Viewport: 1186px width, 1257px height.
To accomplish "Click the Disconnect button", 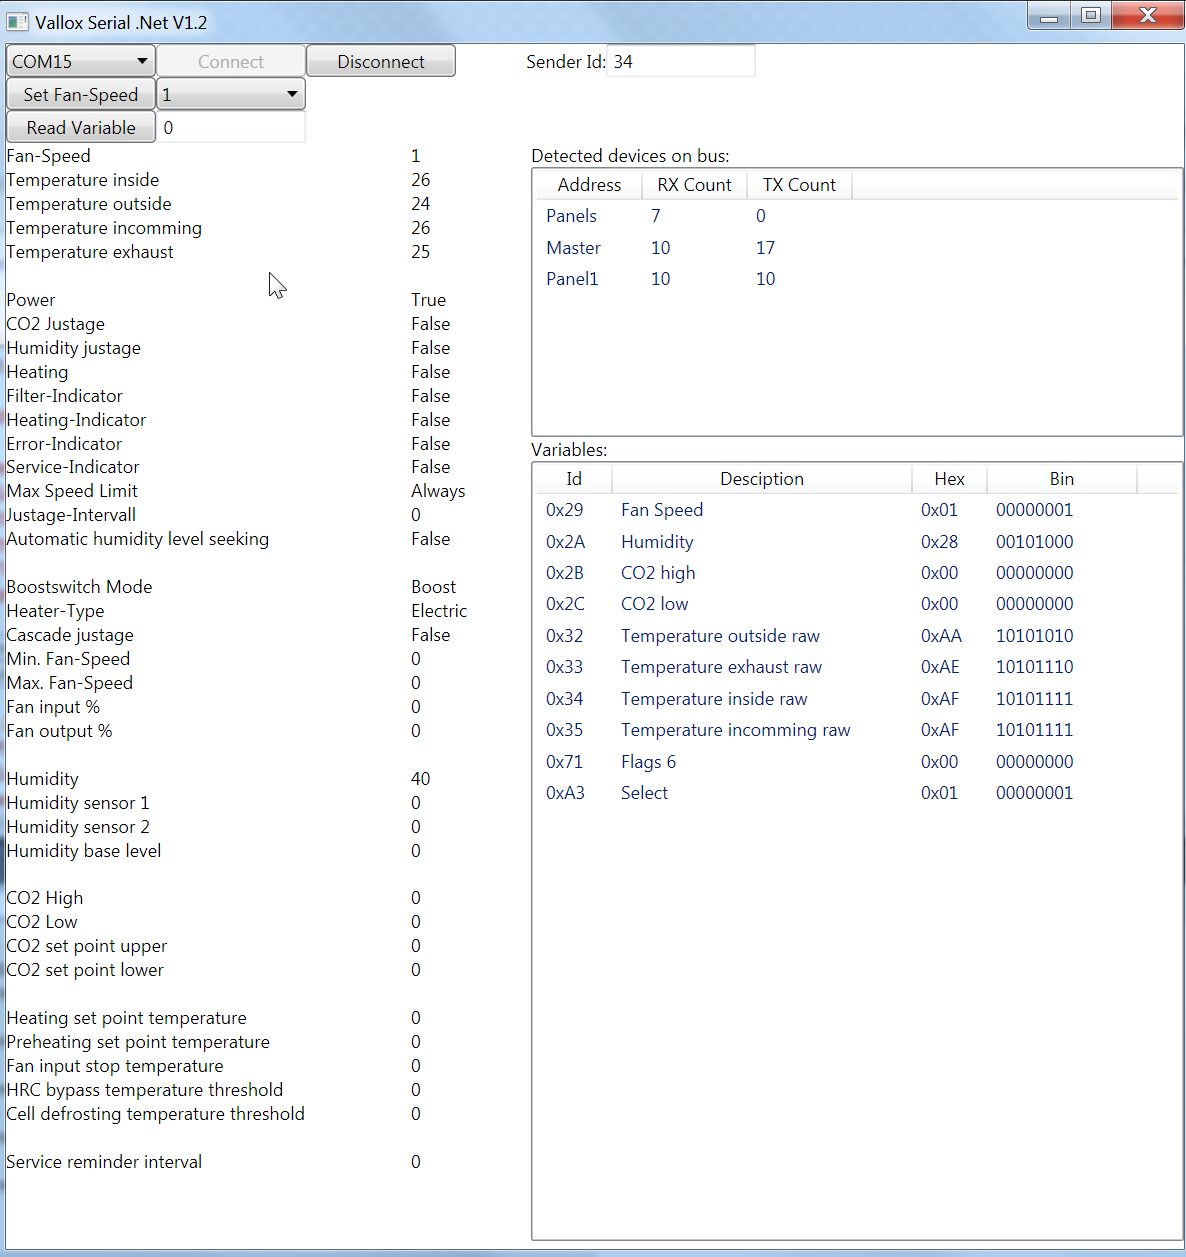I will pyautogui.click(x=381, y=61).
